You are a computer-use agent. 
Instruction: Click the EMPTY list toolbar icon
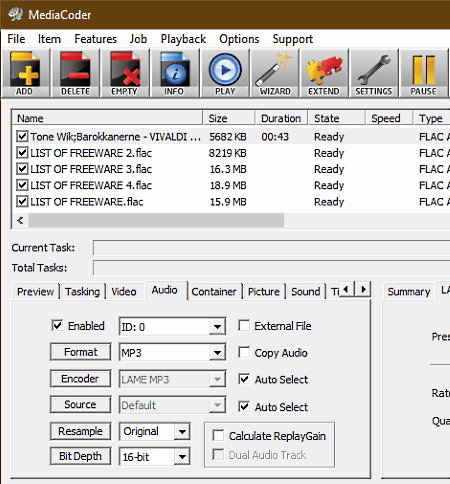125,73
